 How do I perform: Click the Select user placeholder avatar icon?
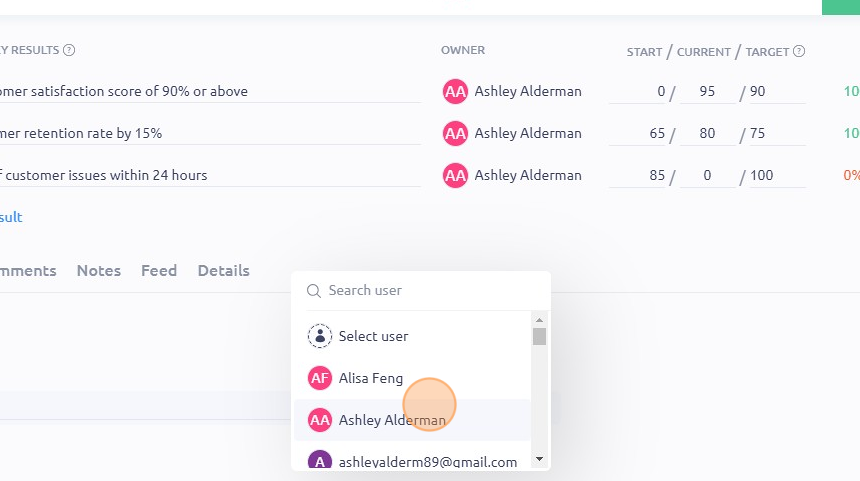tap(320, 336)
